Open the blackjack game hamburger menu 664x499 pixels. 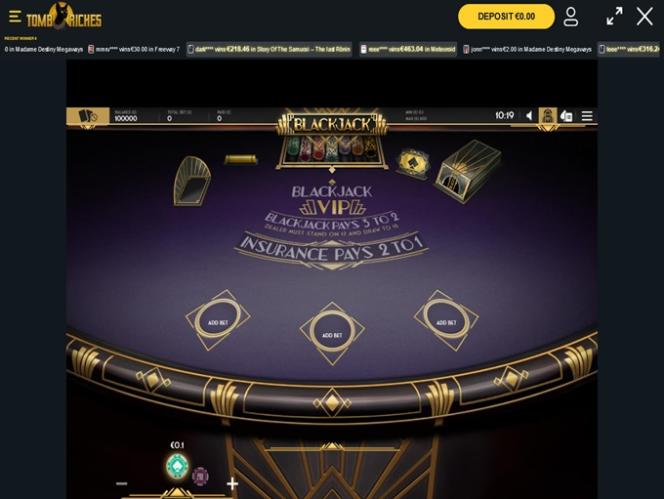click(587, 116)
